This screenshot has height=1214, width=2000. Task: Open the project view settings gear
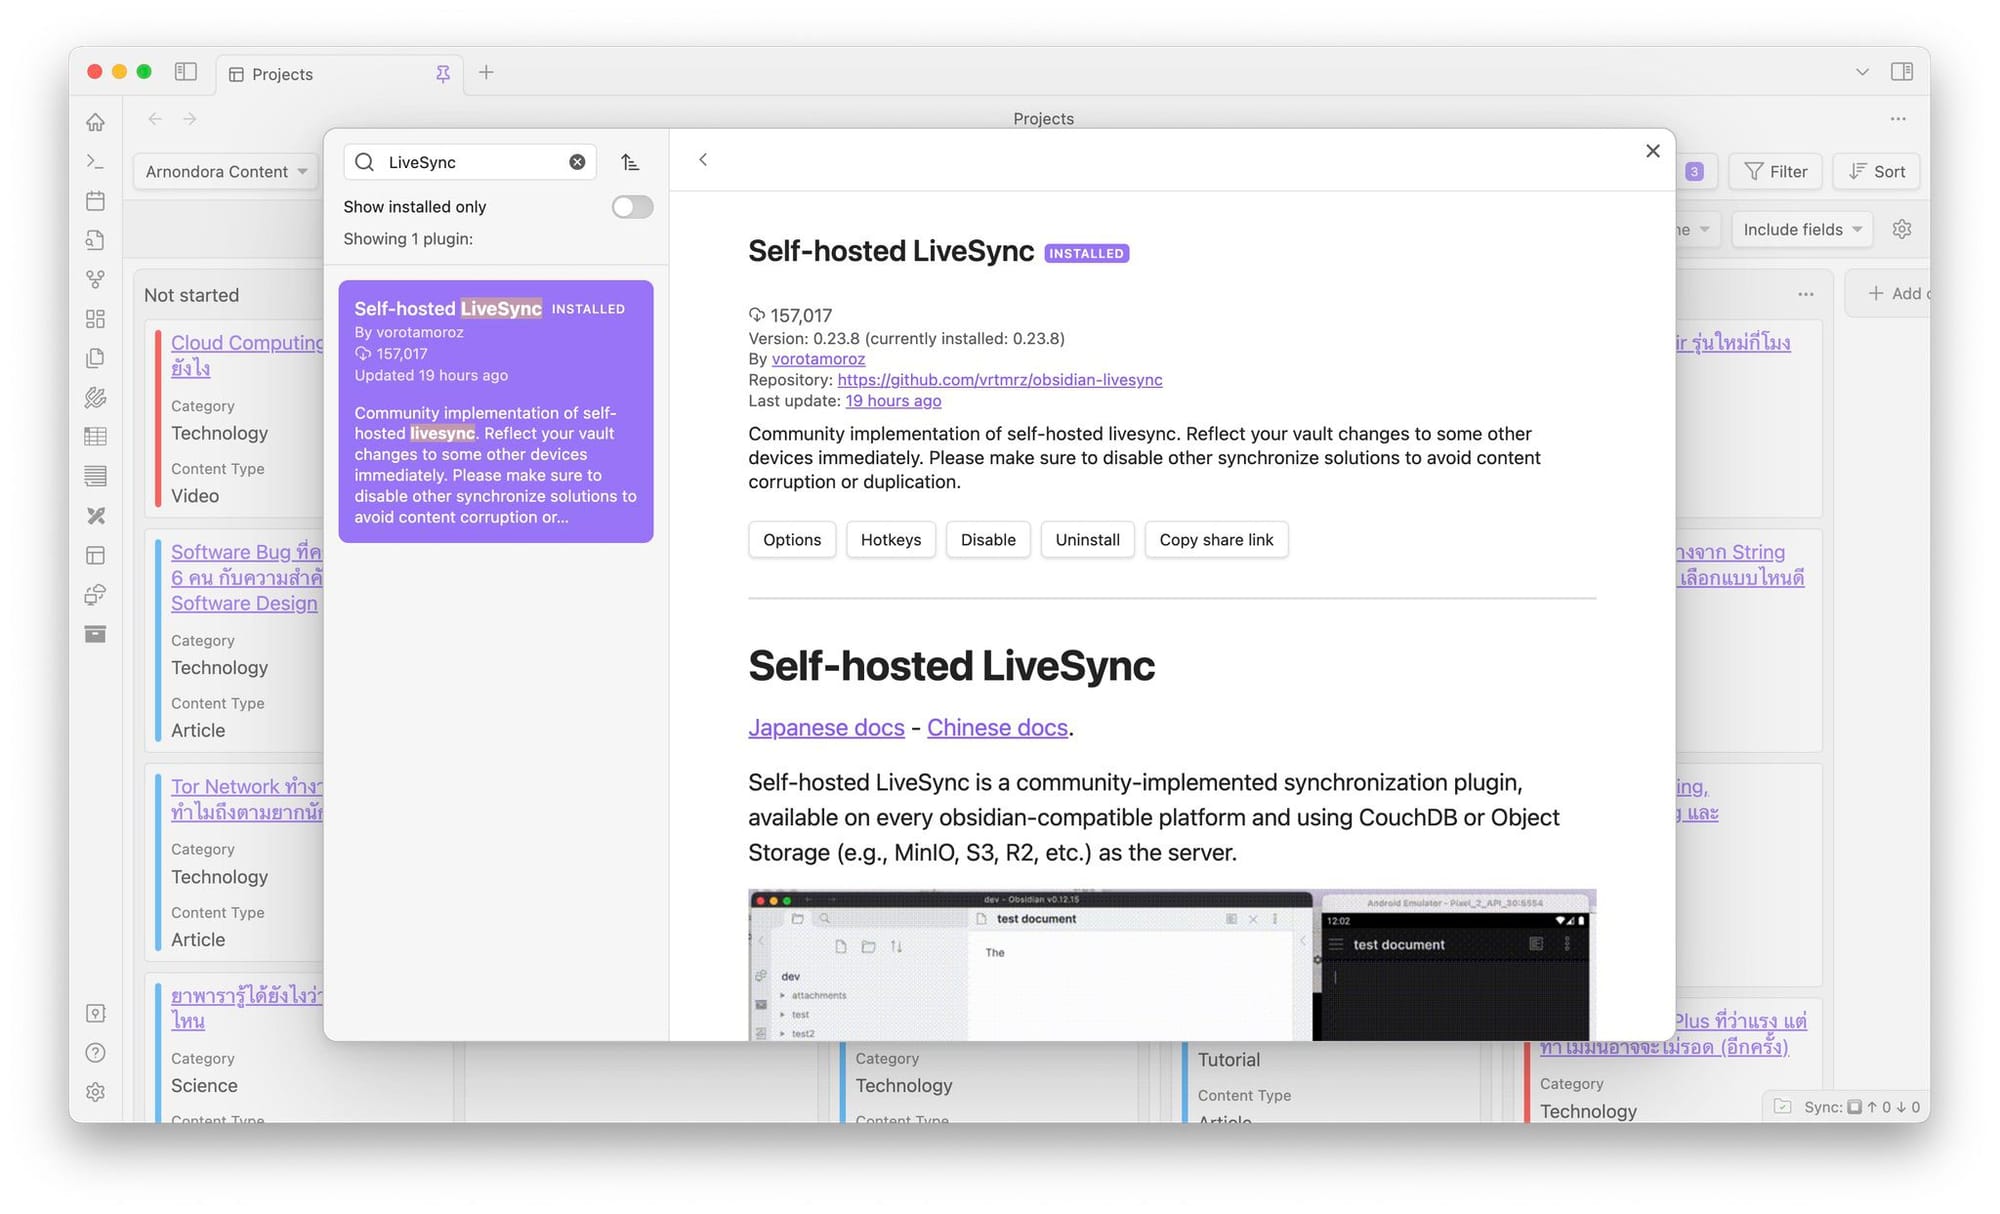coord(1902,229)
